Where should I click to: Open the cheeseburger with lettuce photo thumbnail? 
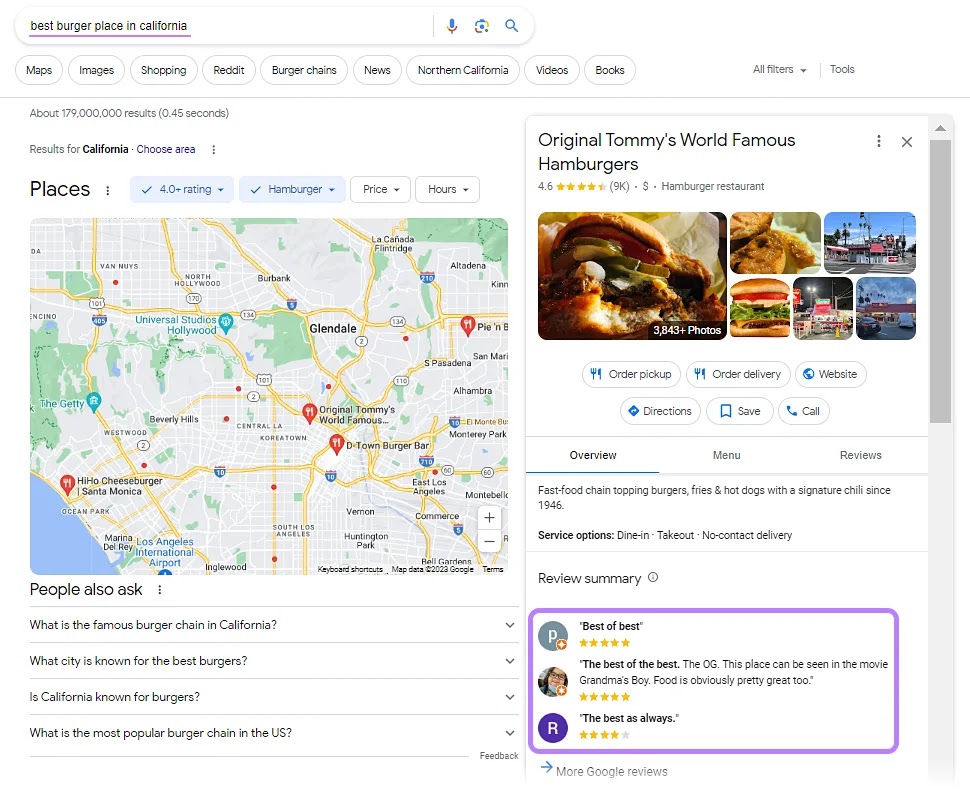(x=760, y=308)
